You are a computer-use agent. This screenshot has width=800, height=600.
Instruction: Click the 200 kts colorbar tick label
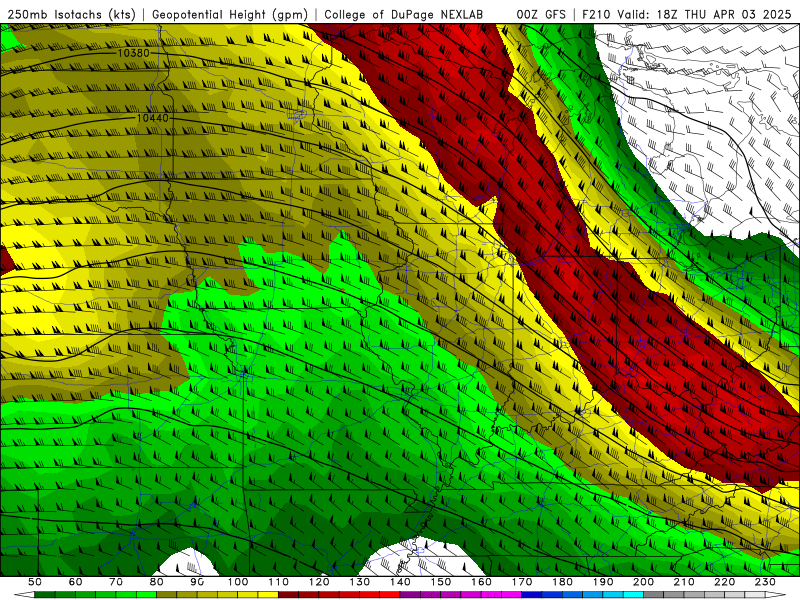[x=643, y=582]
